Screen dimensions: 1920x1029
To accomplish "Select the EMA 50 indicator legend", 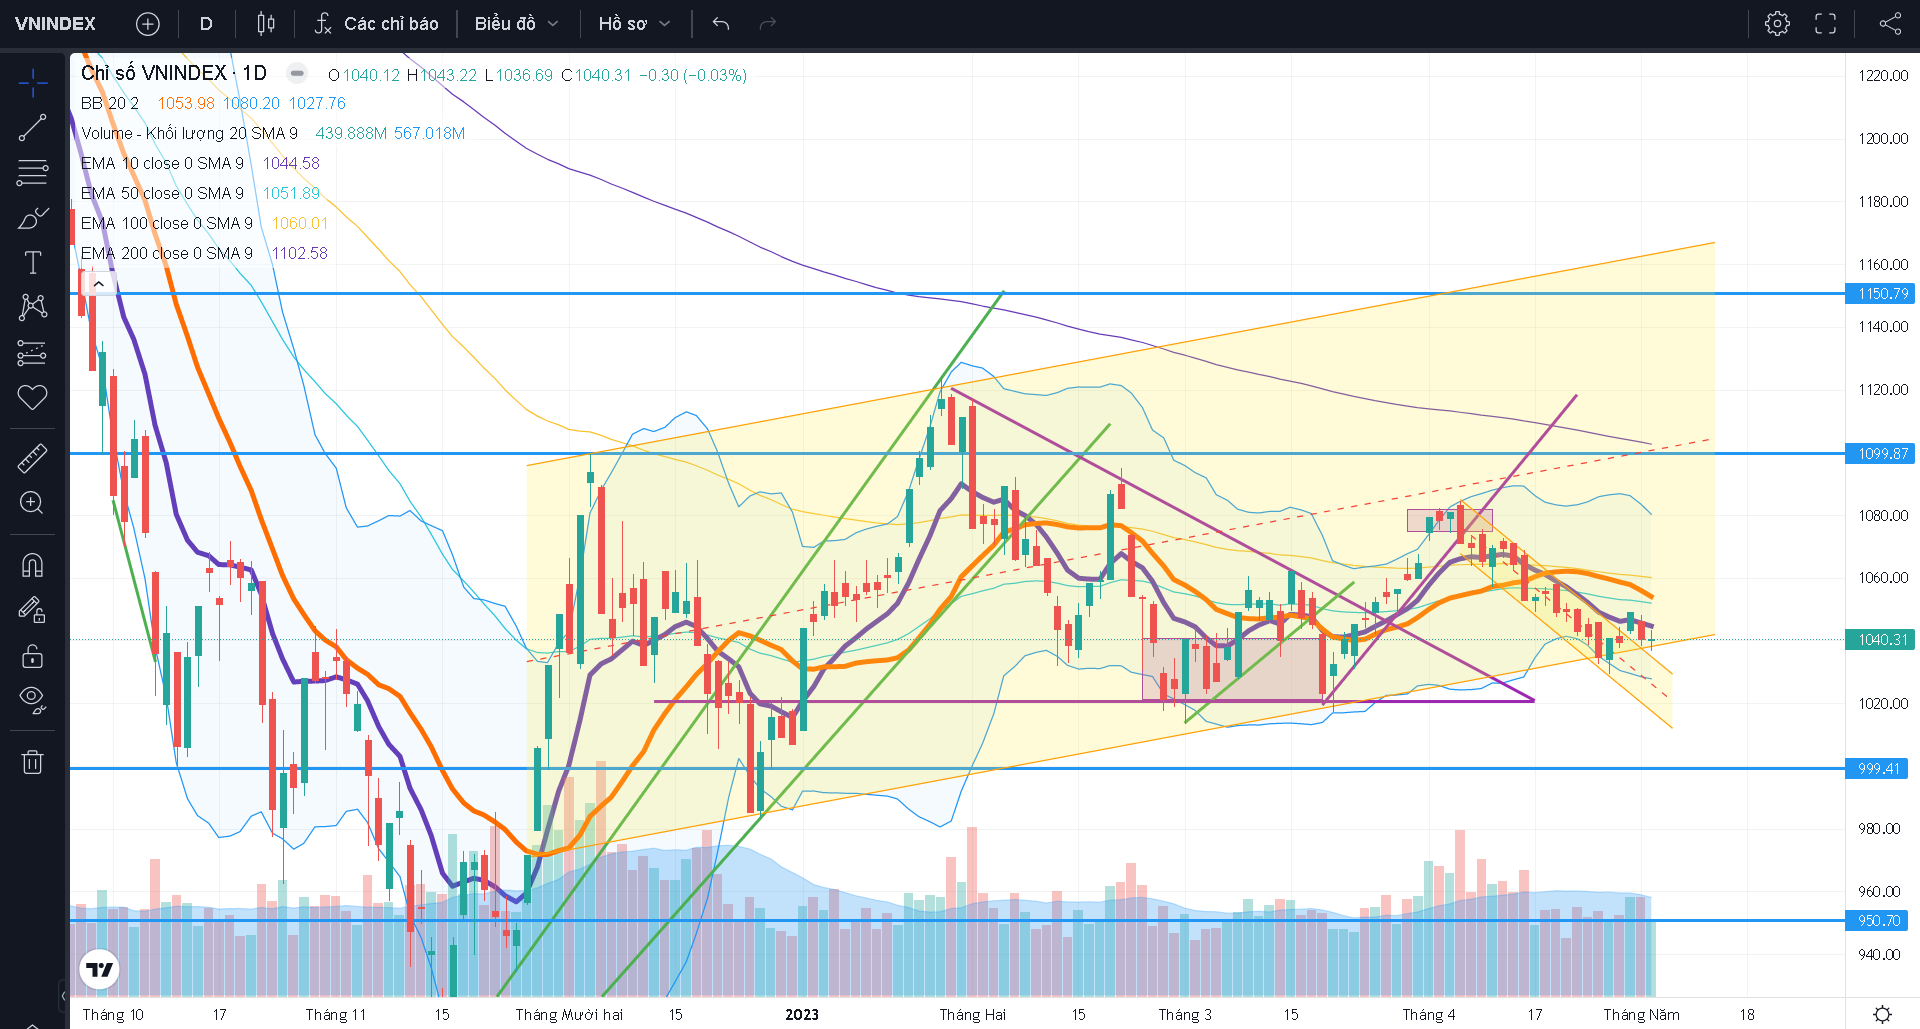I will (x=162, y=193).
